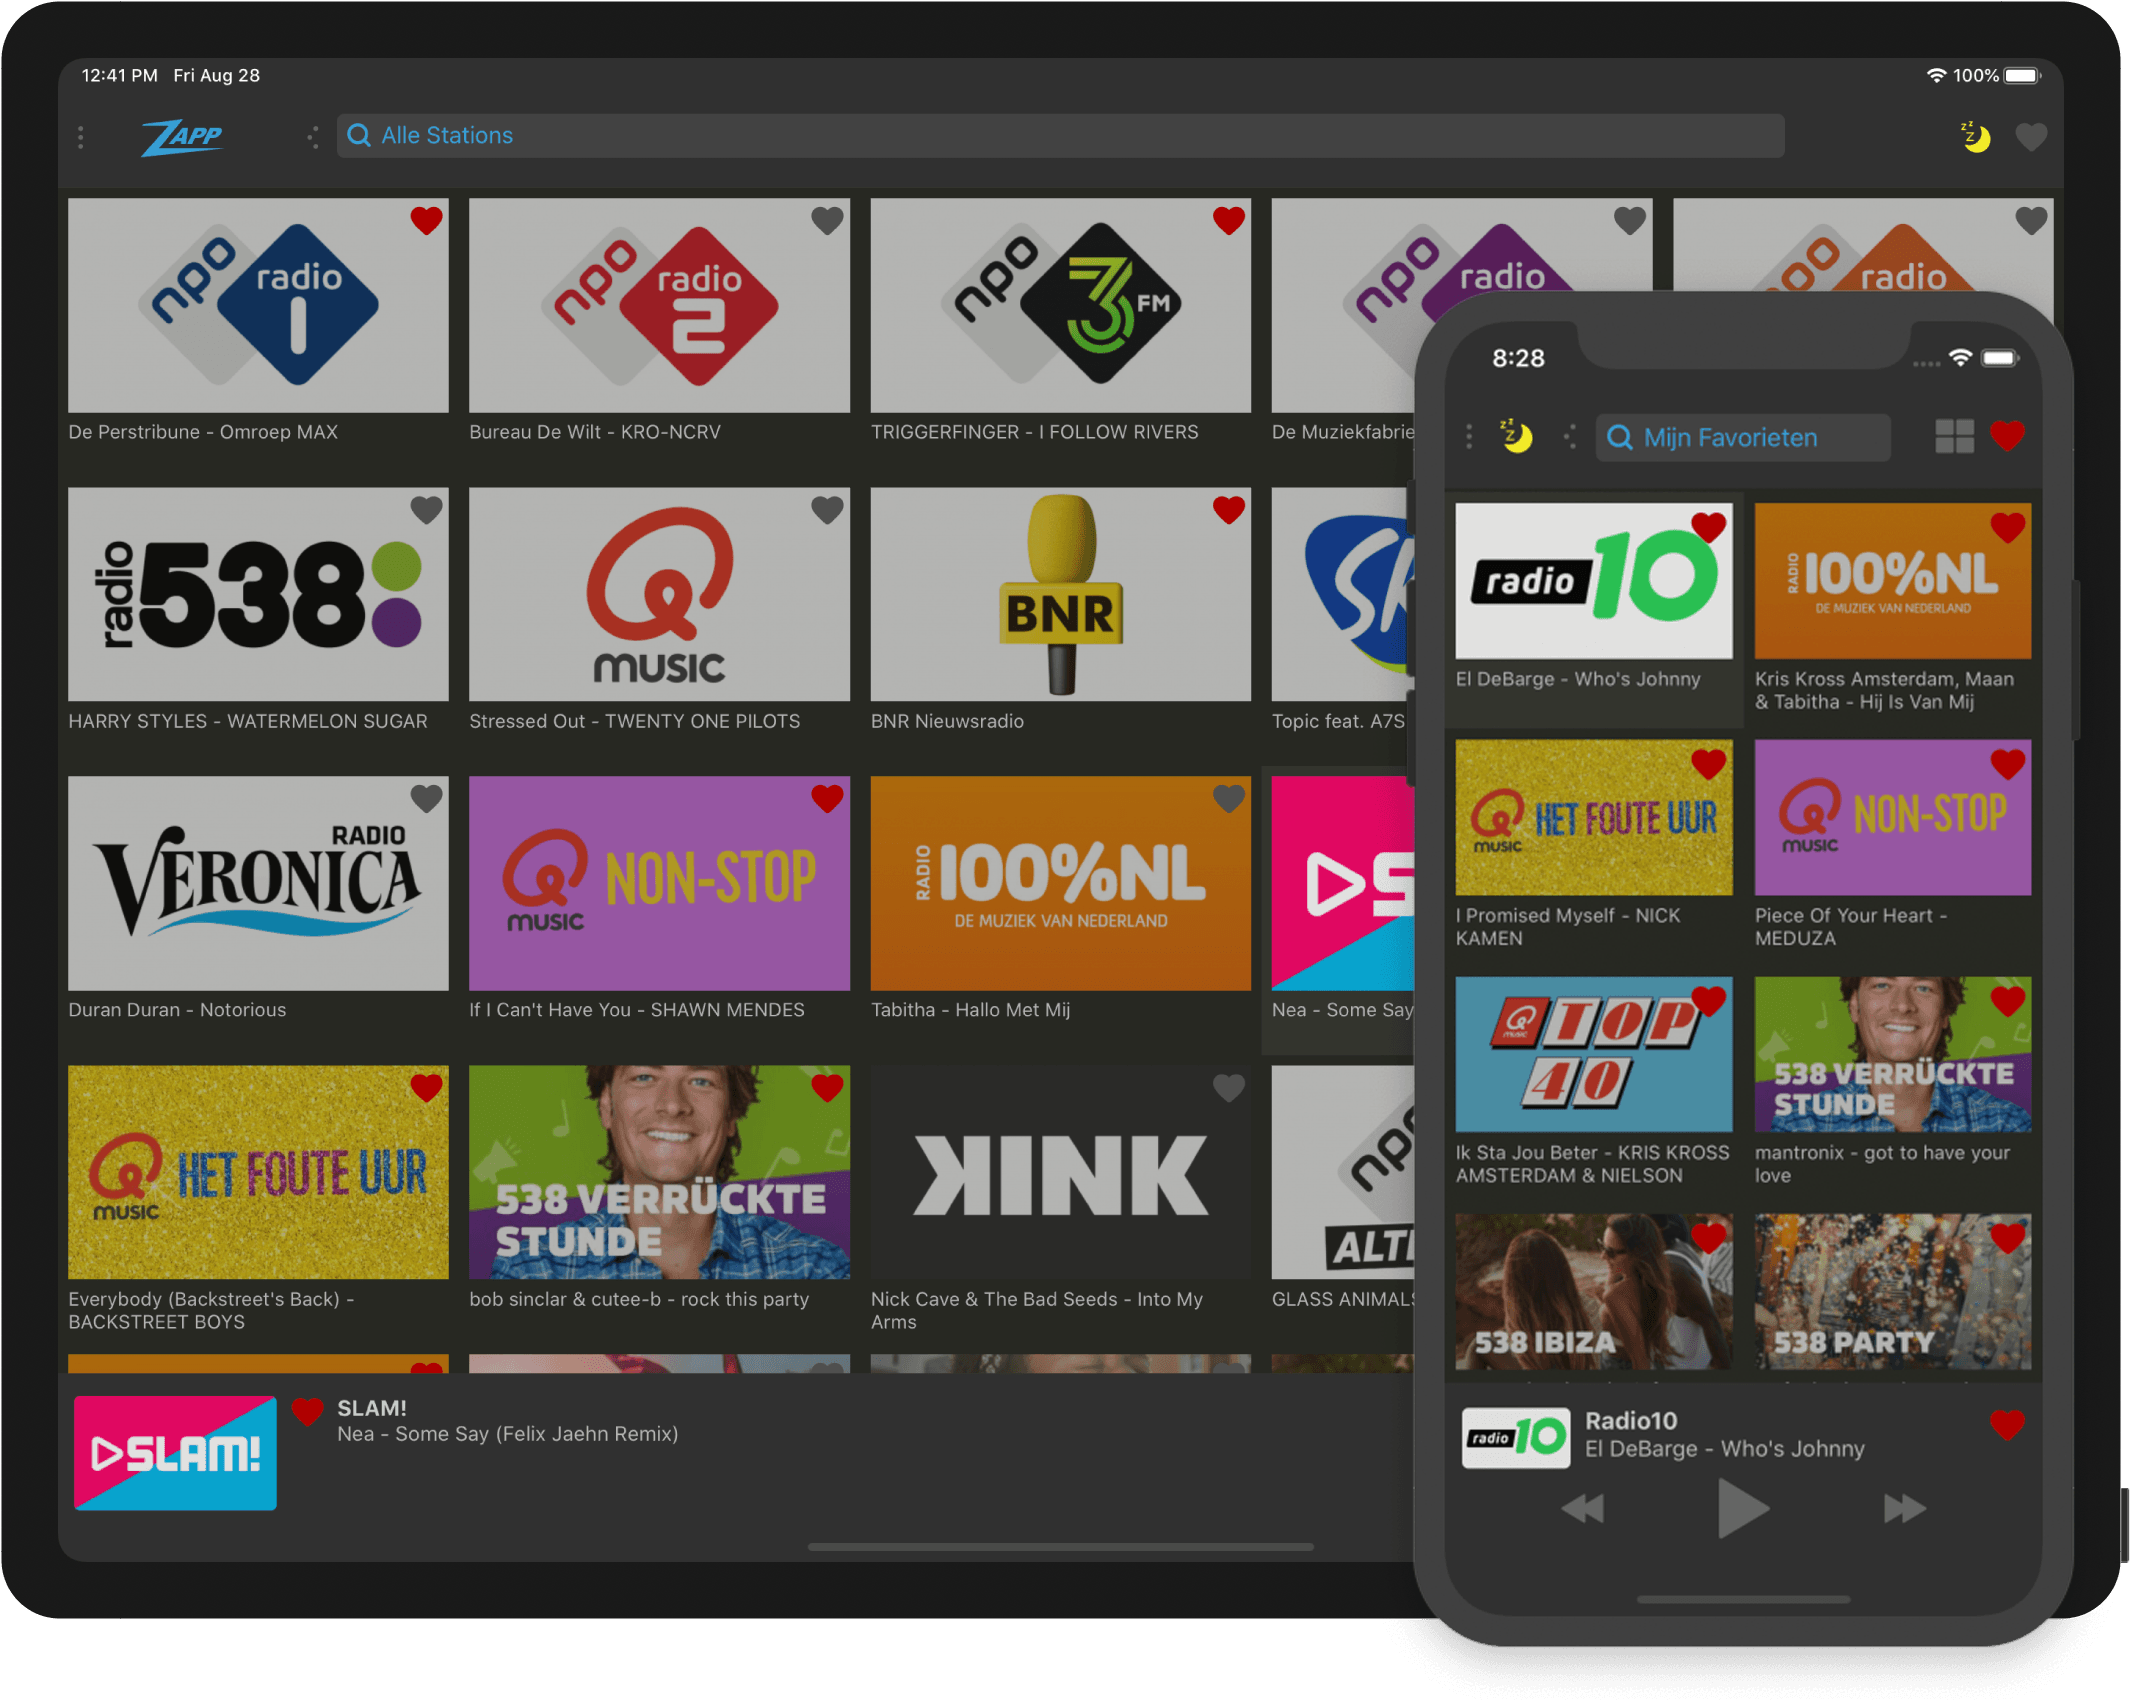Unfavorite 538 Verrückte Stunde on phone
The width and height of the screenshot is (2130, 1700).
click(2007, 1000)
